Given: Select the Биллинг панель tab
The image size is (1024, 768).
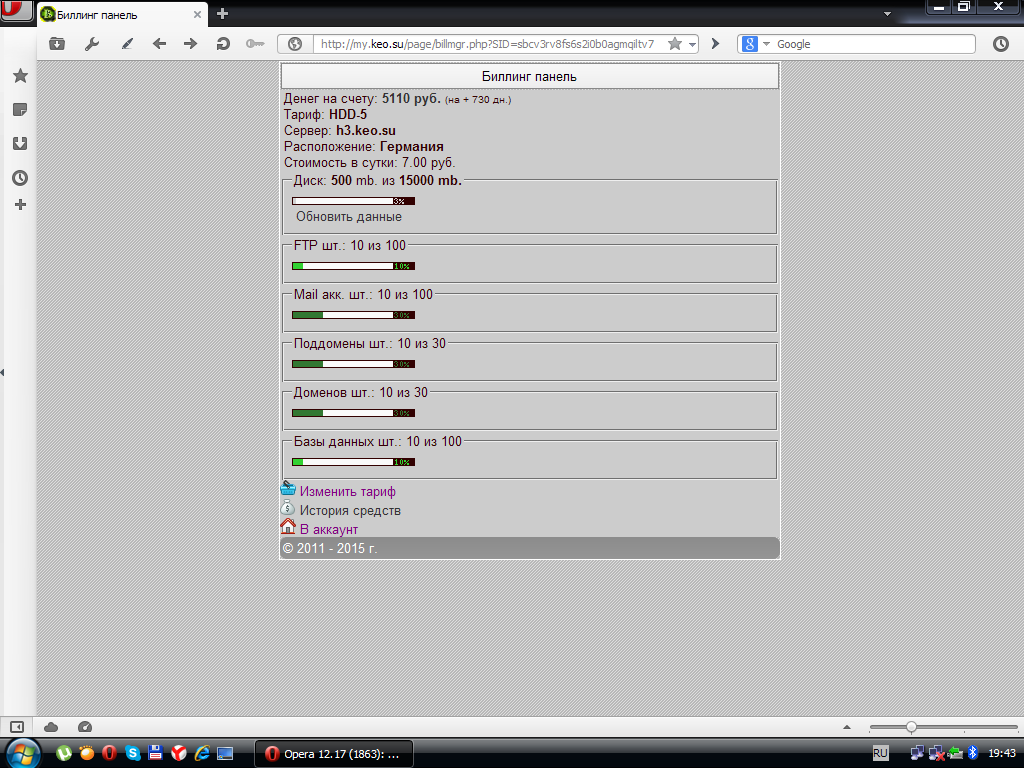Looking at the screenshot, I should (x=120, y=15).
